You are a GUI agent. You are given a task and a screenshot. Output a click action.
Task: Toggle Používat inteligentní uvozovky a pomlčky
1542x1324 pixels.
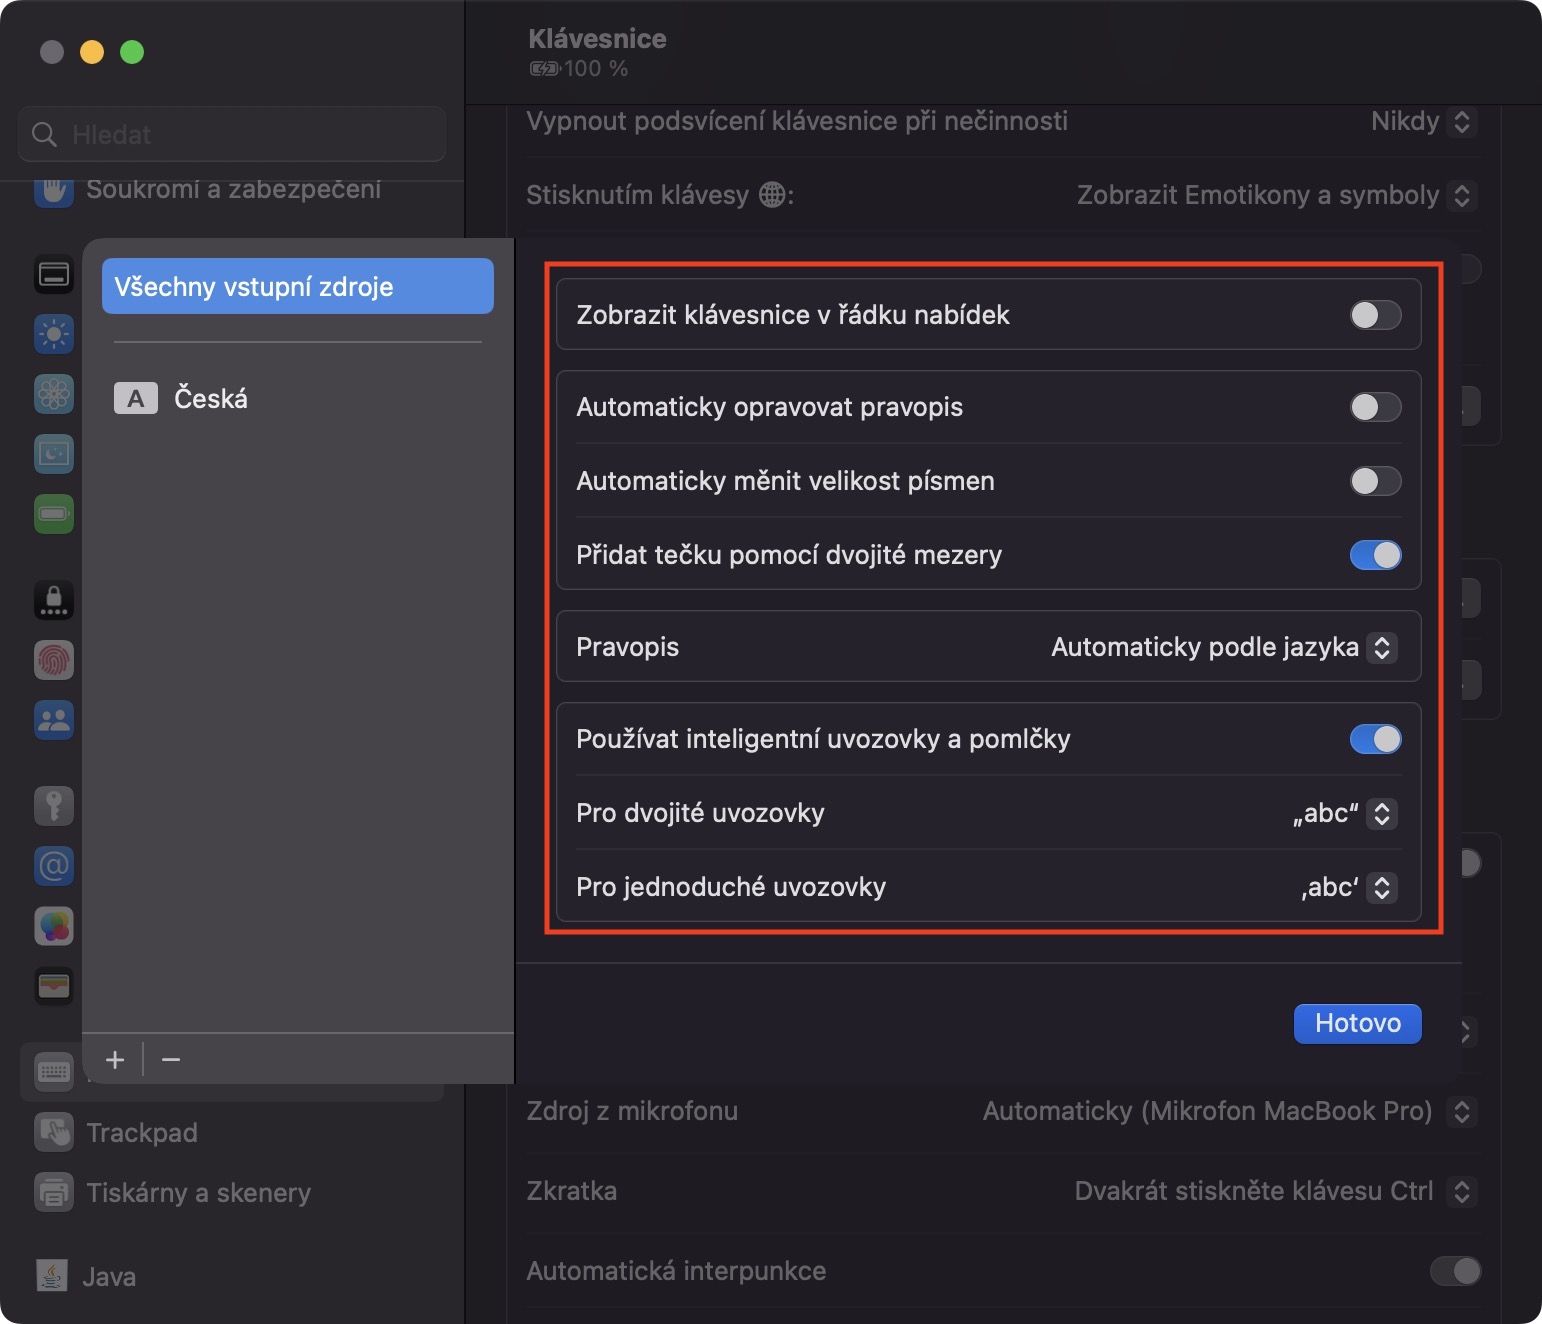pyautogui.click(x=1375, y=739)
